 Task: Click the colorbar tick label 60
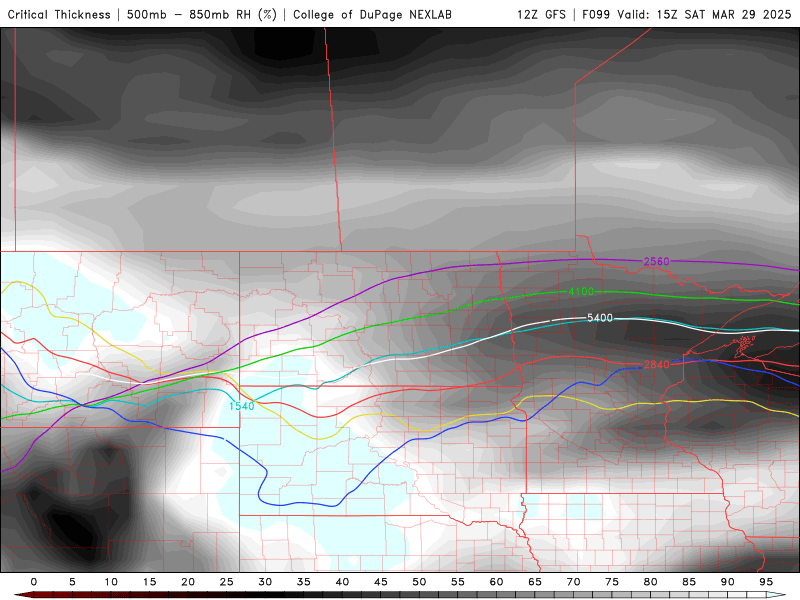[x=496, y=582]
